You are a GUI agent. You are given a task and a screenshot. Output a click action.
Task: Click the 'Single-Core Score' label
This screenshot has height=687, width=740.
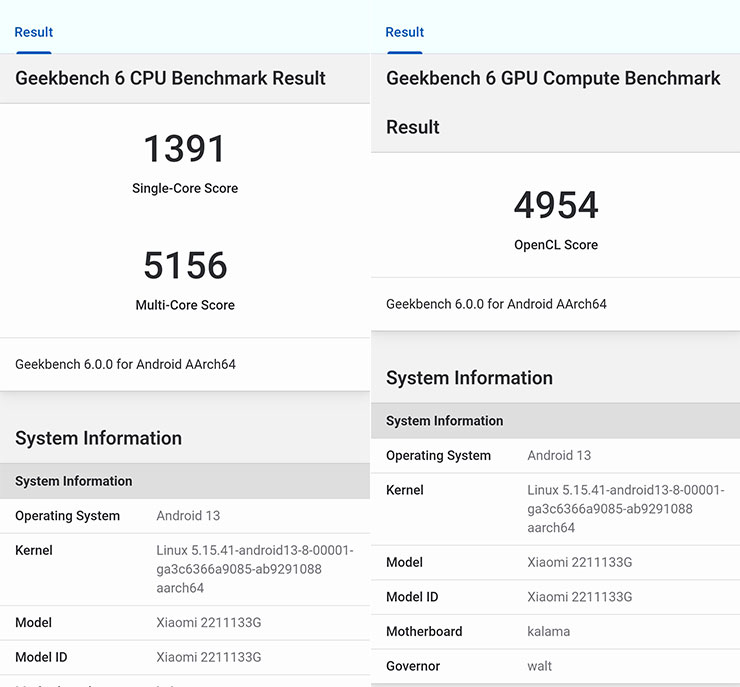185,188
